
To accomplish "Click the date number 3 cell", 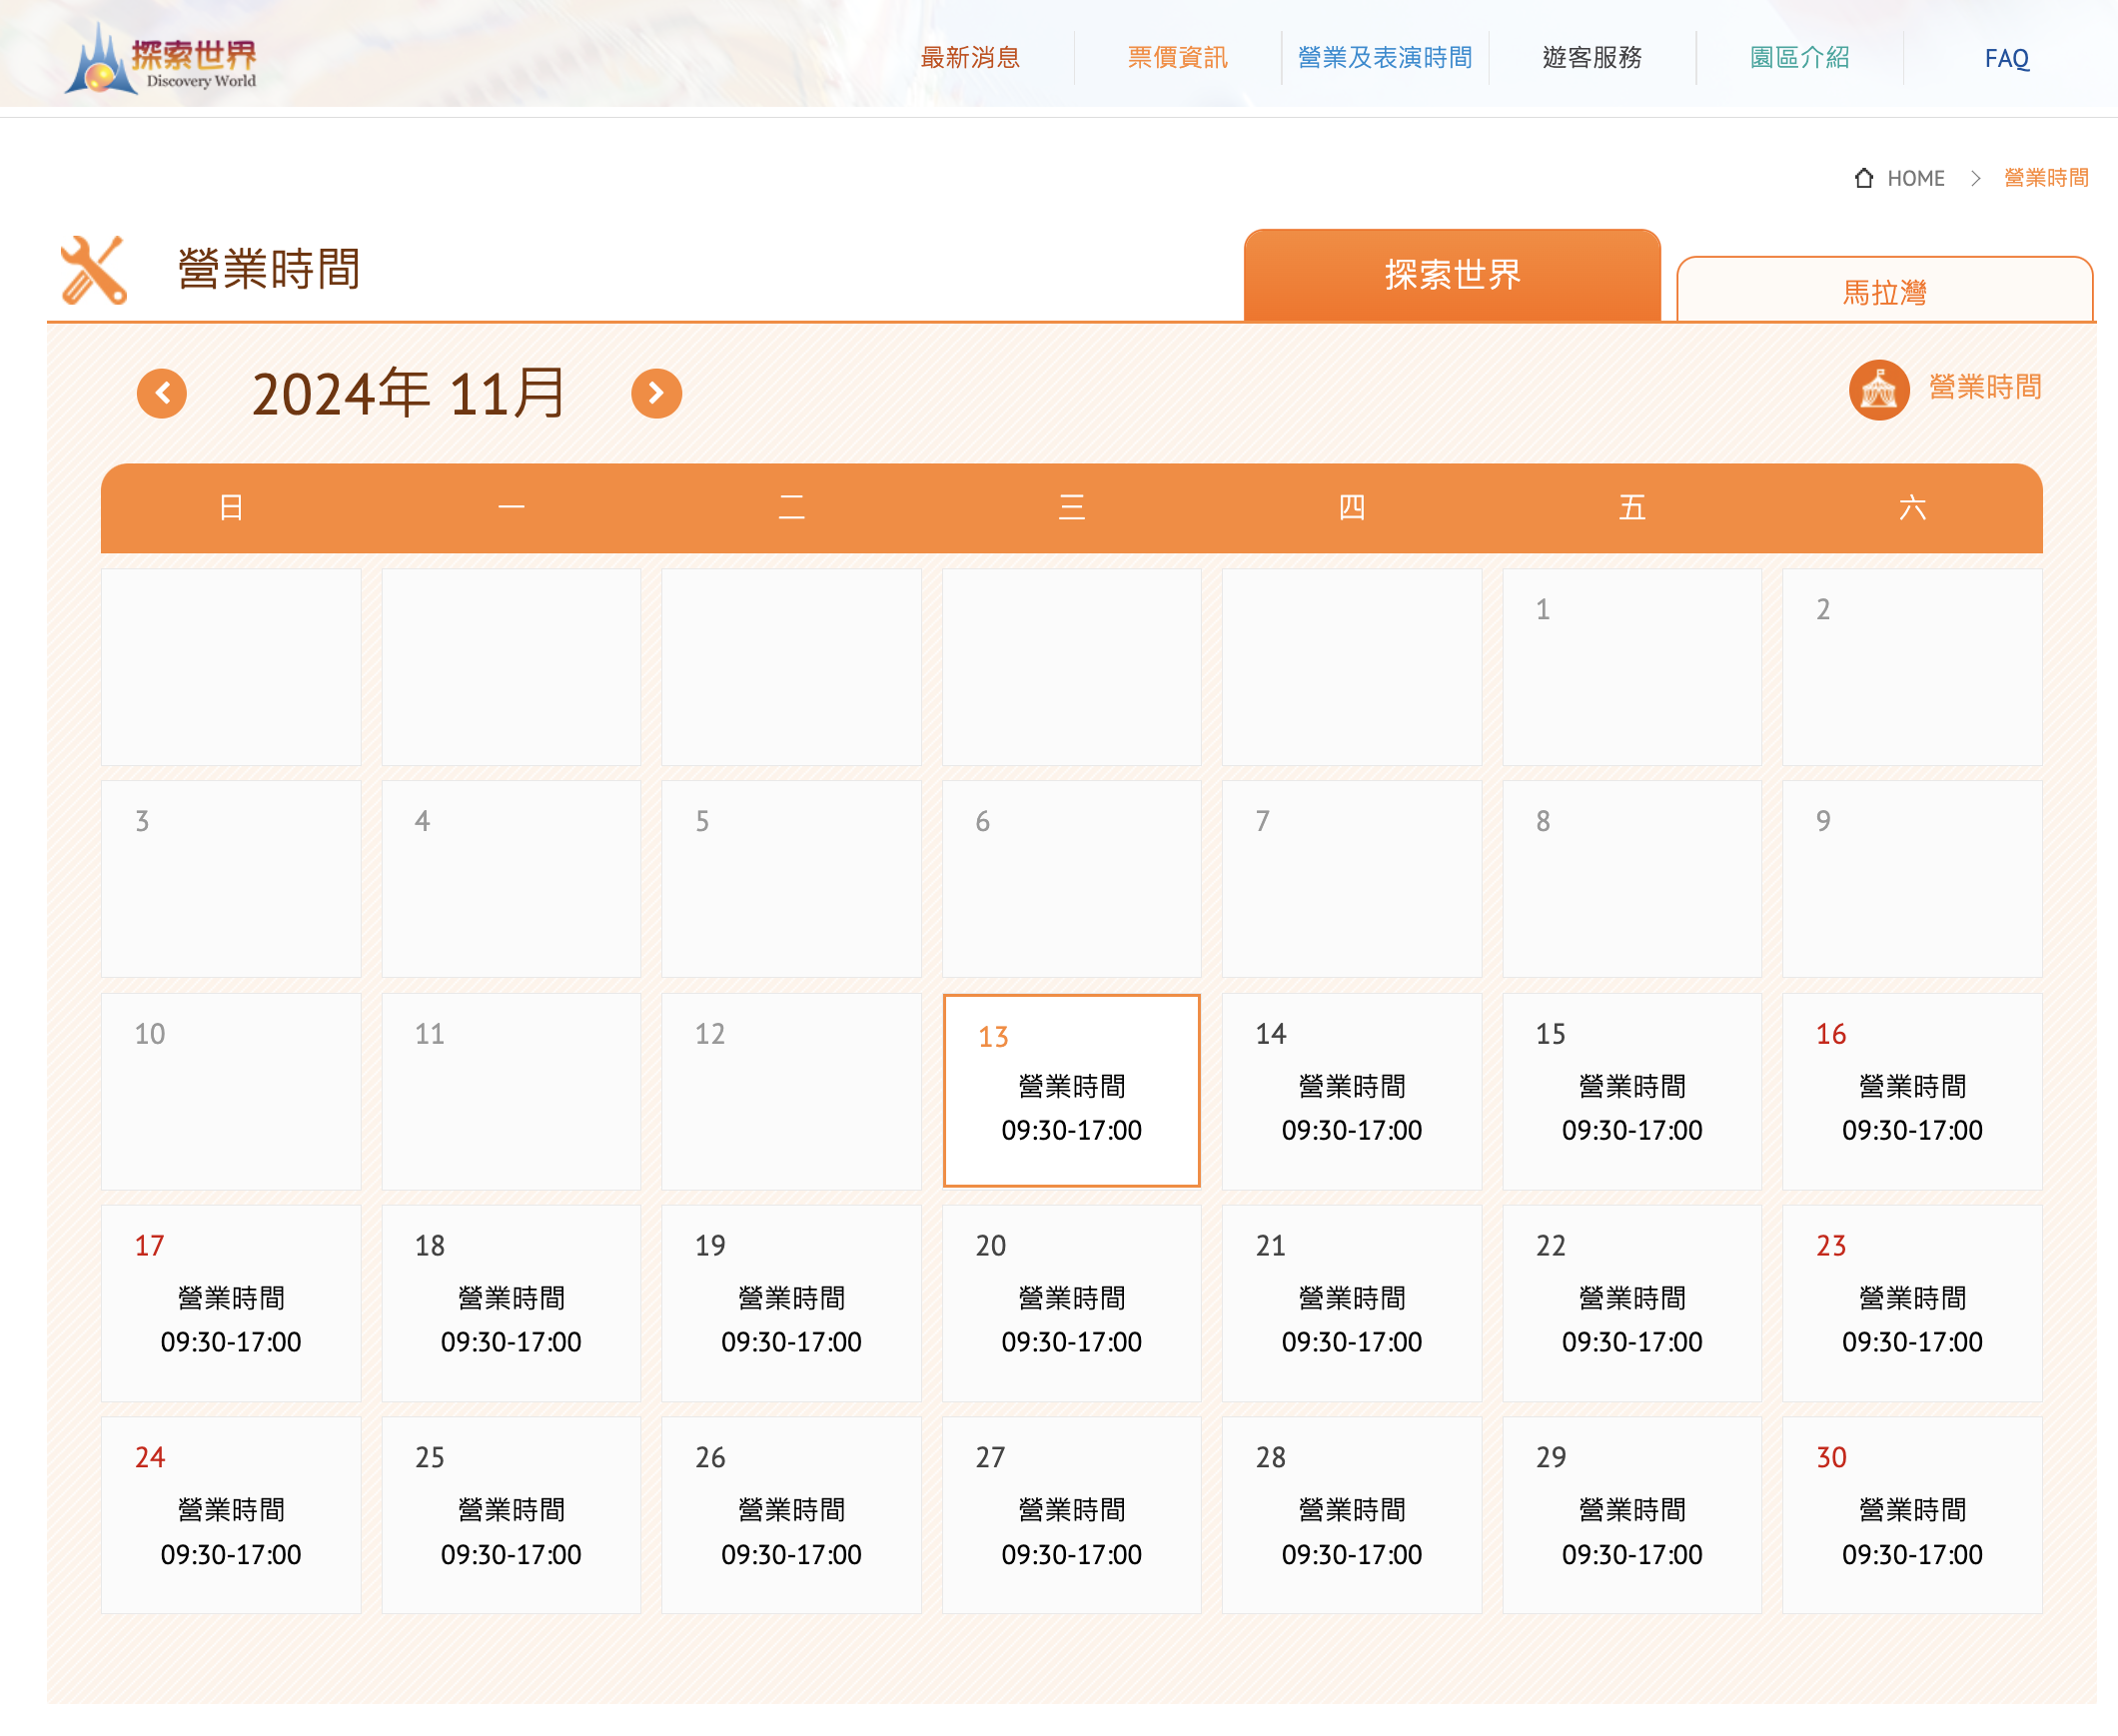I will click(x=231, y=879).
